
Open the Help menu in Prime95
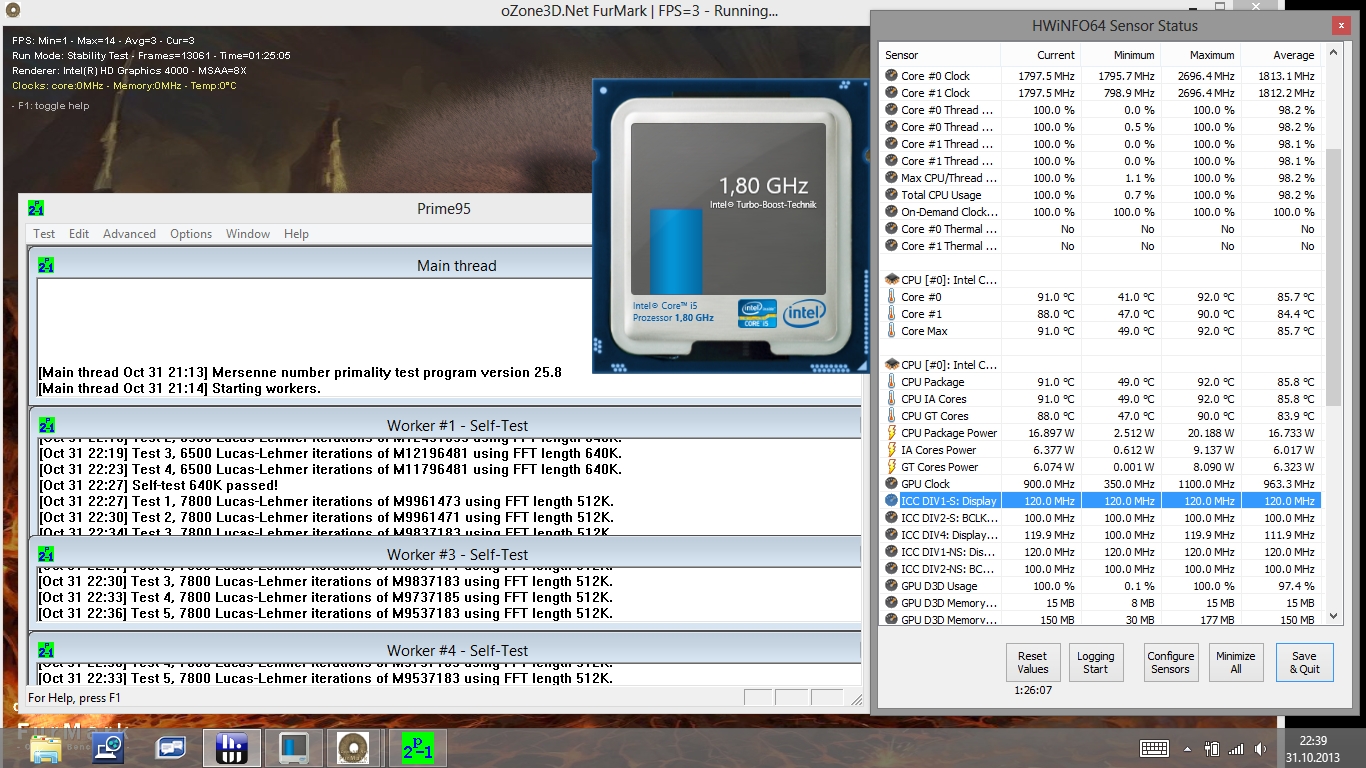(296, 234)
